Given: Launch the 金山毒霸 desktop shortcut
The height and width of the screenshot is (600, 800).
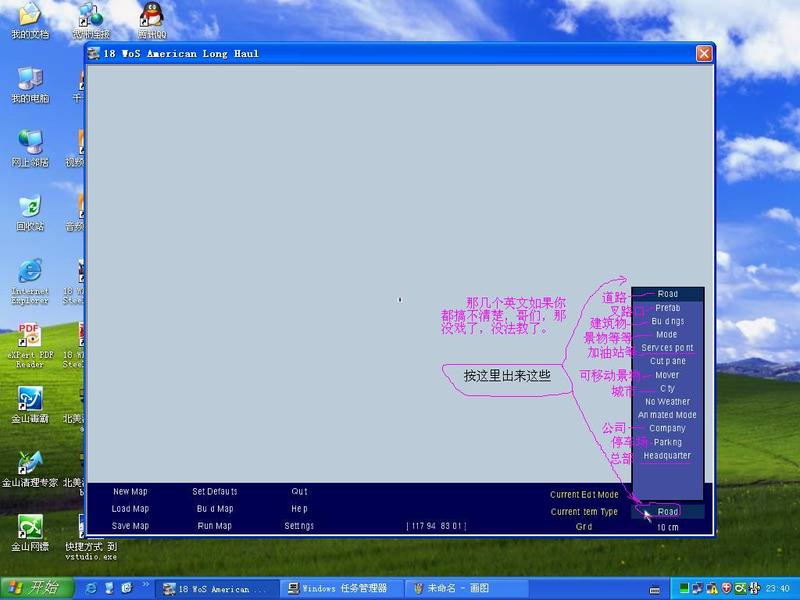Looking at the screenshot, I should (30, 405).
